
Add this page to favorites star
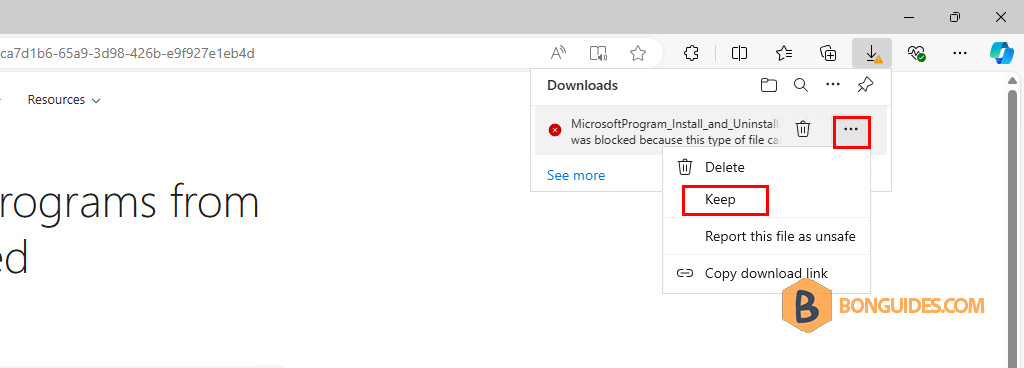point(638,54)
